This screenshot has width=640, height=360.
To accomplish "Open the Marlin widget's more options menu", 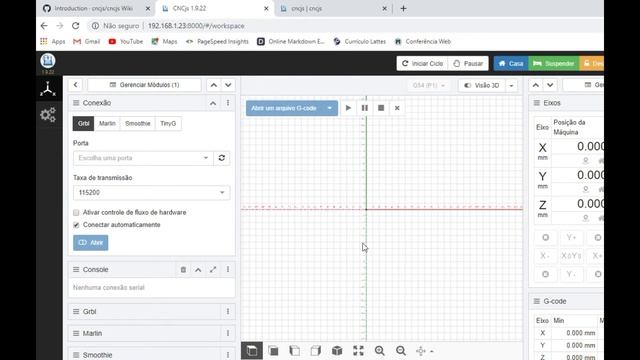I will [x=228, y=333].
